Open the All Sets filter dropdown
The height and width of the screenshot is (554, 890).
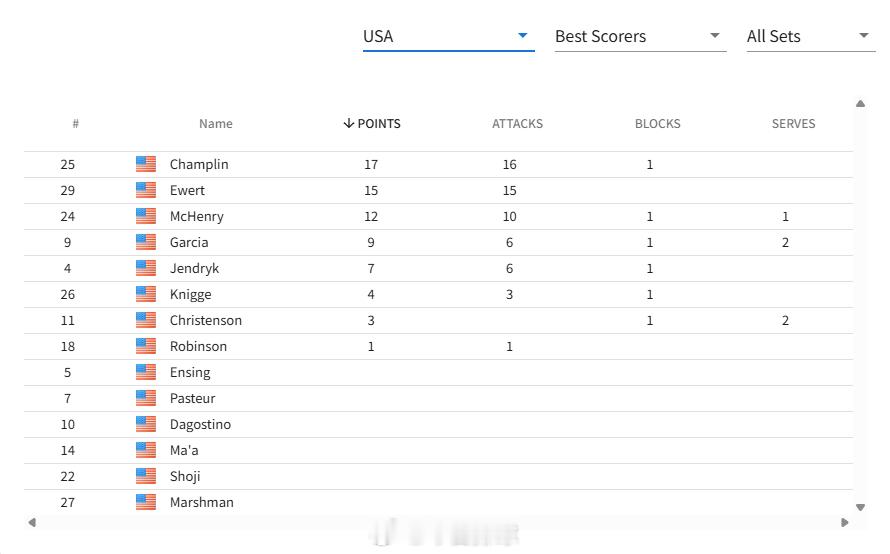coord(811,36)
